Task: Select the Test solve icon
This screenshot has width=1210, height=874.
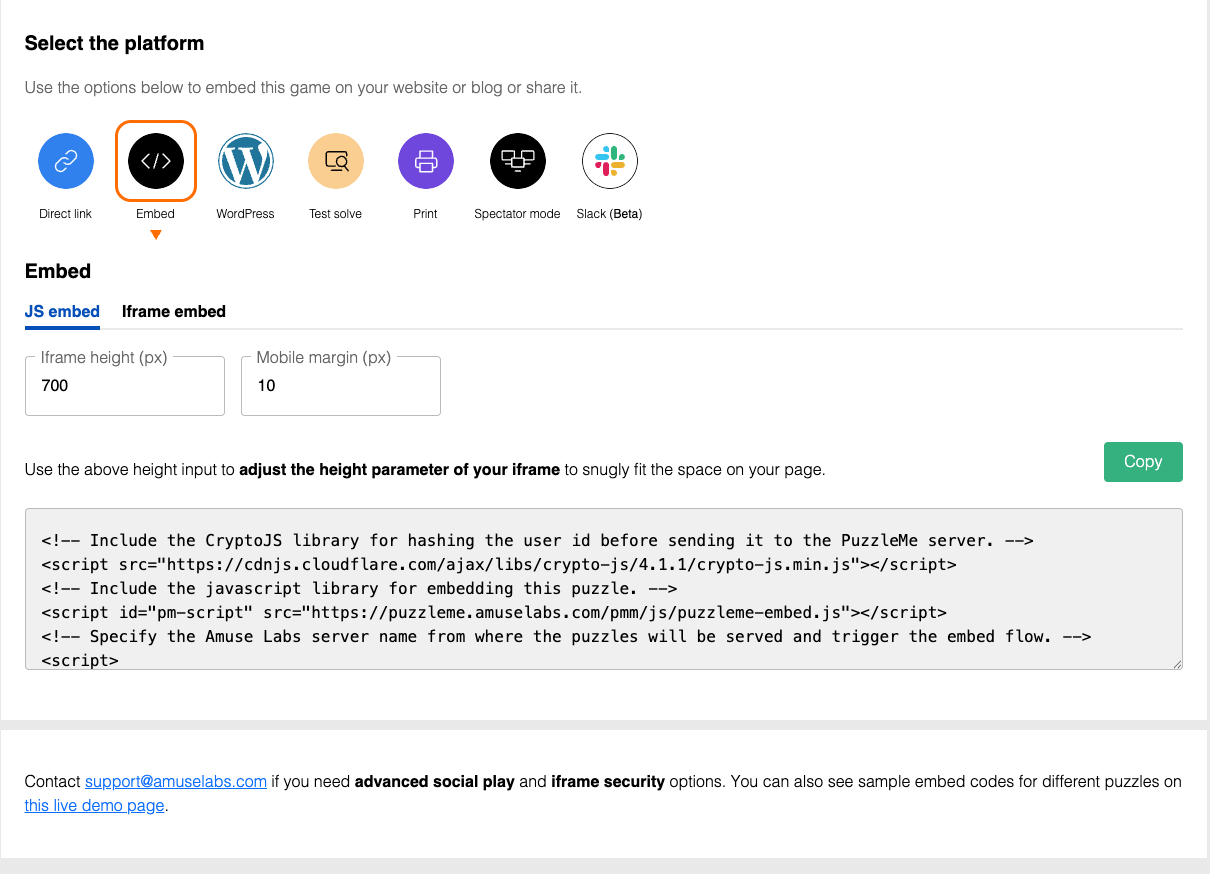Action: pyautogui.click(x=336, y=160)
